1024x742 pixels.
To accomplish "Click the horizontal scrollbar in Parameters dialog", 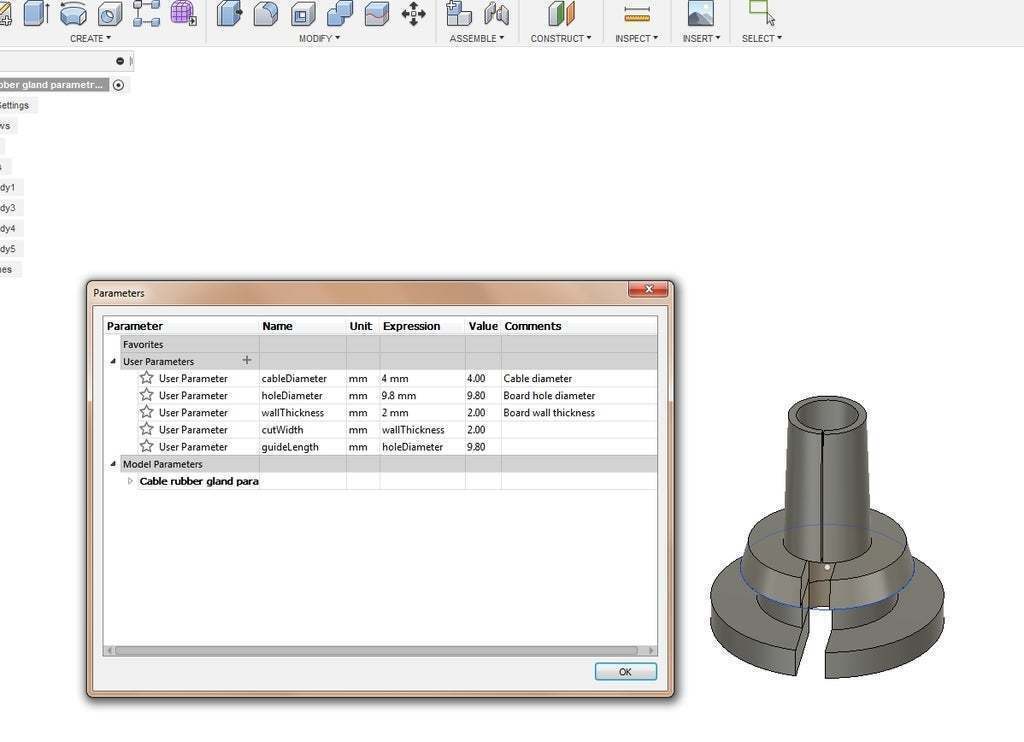I will tap(376, 650).
